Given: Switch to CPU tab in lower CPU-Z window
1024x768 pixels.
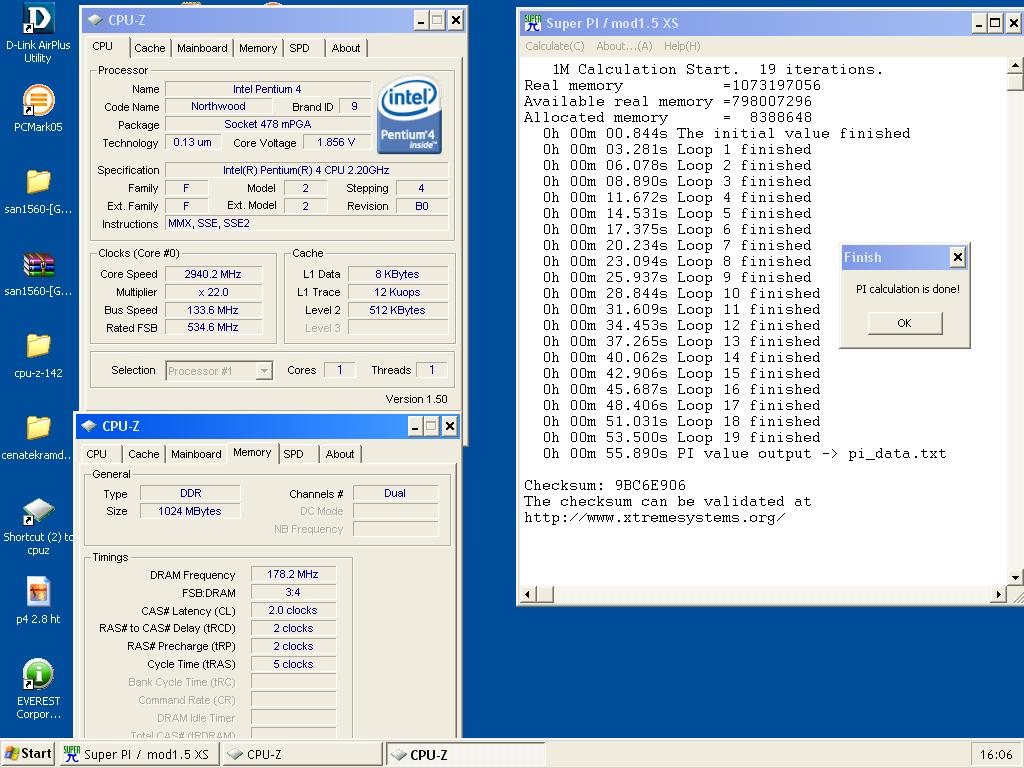Looking at the screenshot, I should (97, 454).
